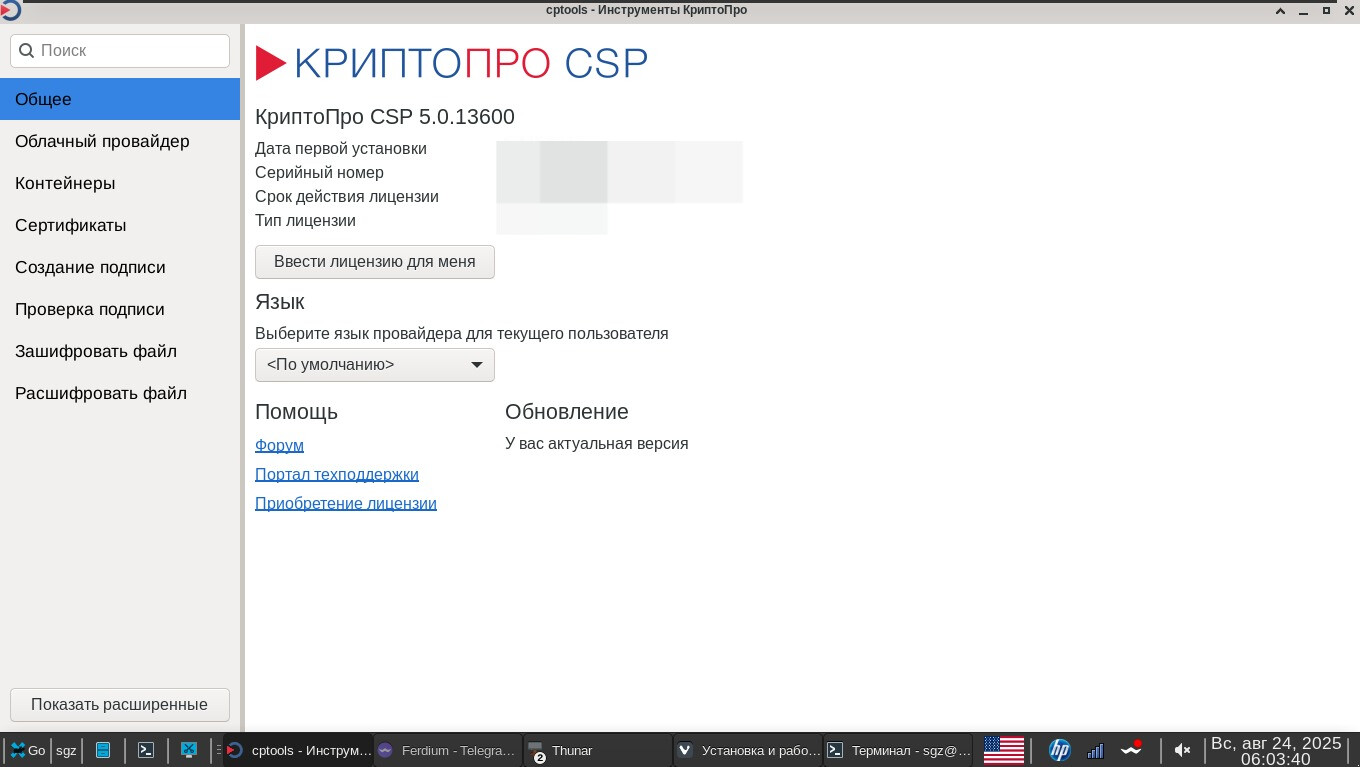Launch the file manager from the panel launcher

click(x=103, y=750)
